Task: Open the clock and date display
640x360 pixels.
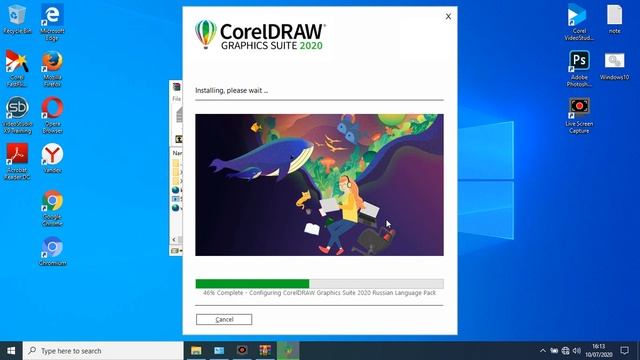Action: (x=599, y=351)
